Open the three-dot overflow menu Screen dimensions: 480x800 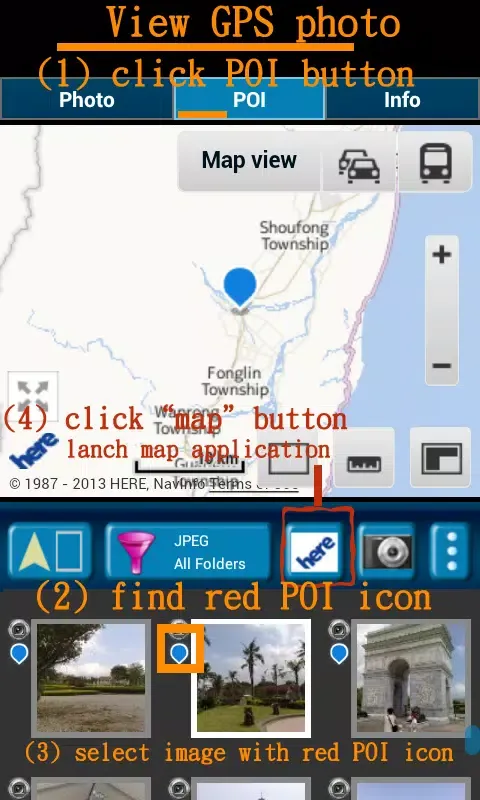tap(451, 552)
